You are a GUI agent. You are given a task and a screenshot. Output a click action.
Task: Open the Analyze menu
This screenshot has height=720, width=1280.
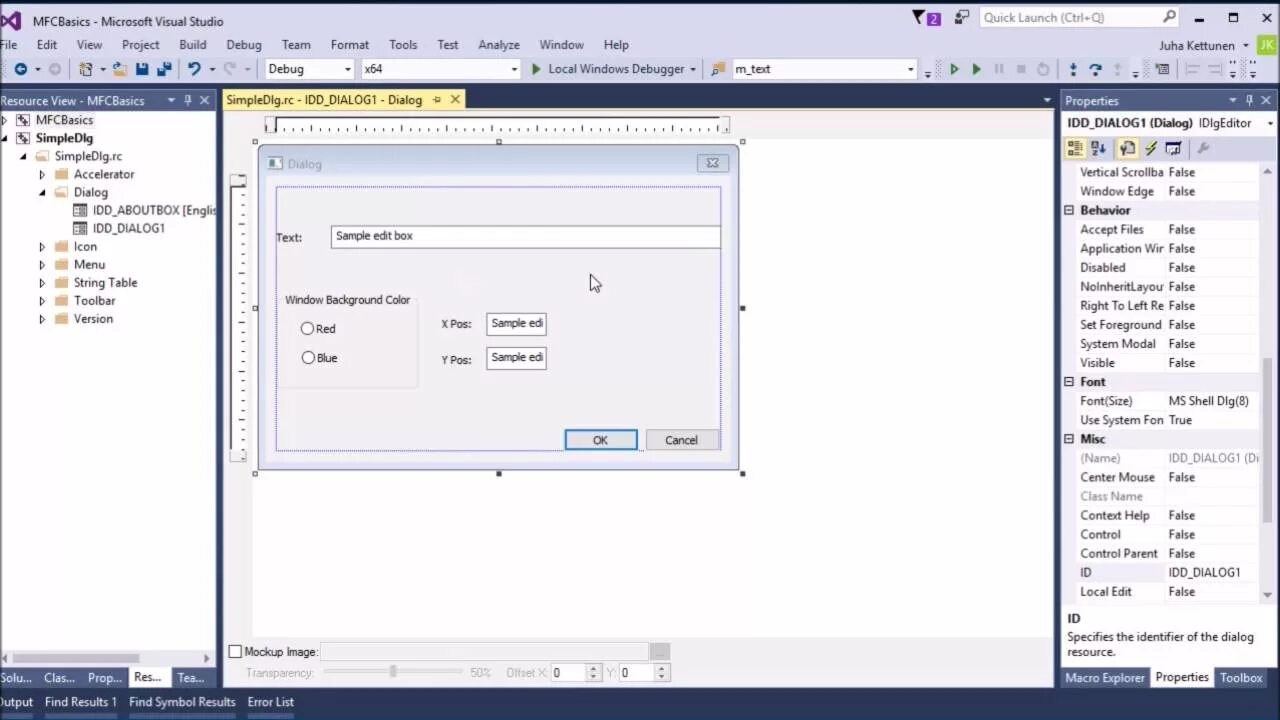point(499,45)
